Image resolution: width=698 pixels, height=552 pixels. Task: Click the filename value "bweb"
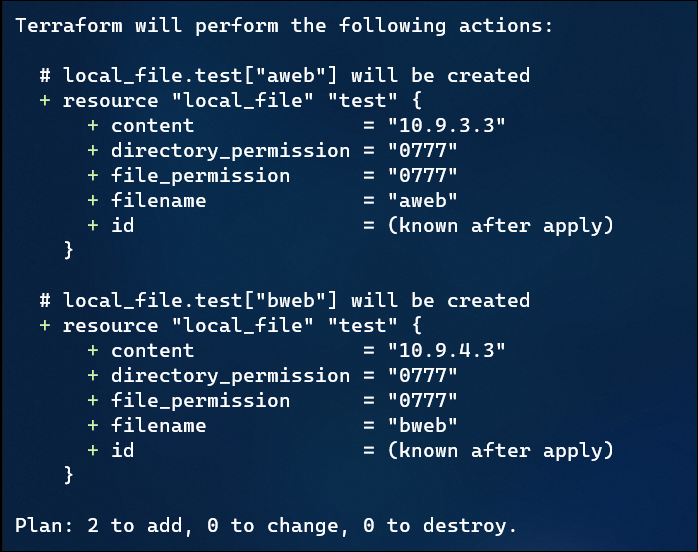423,426
